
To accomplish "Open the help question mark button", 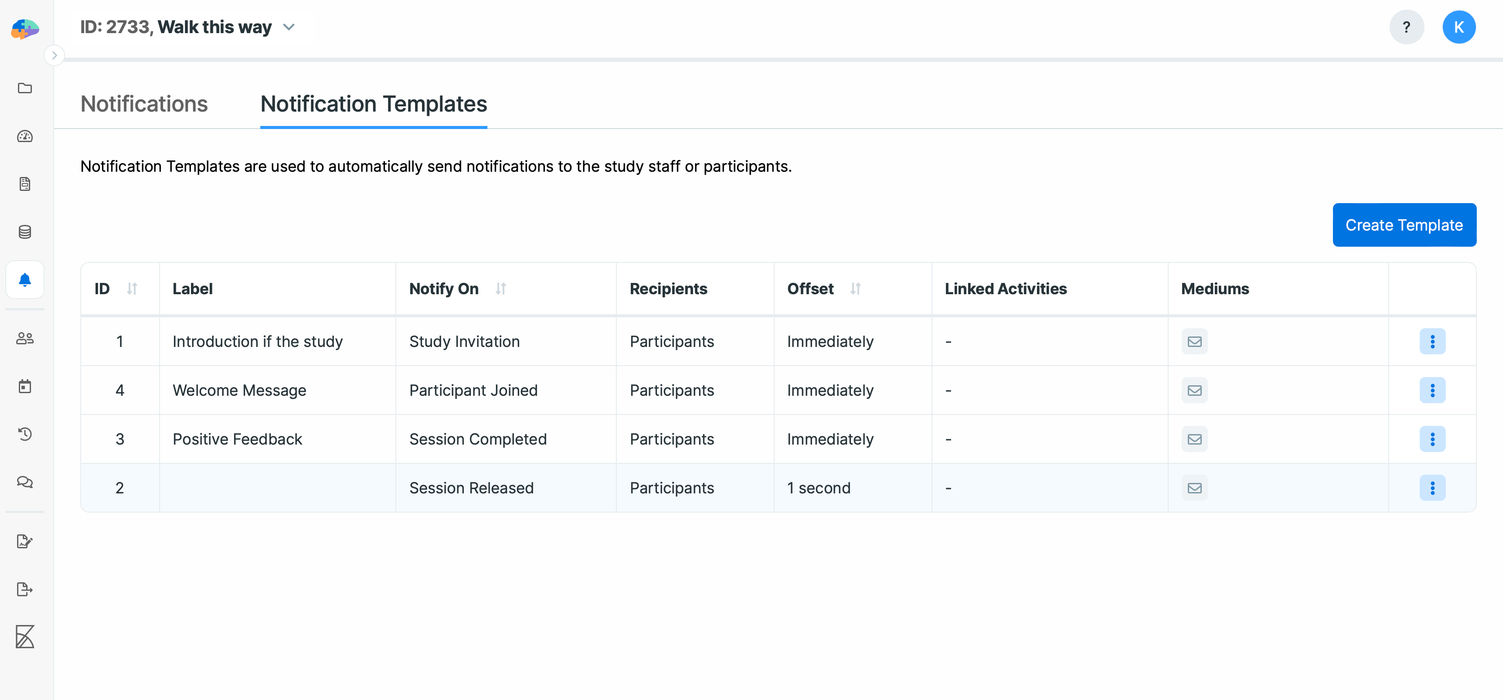I will pos(1407,27).
